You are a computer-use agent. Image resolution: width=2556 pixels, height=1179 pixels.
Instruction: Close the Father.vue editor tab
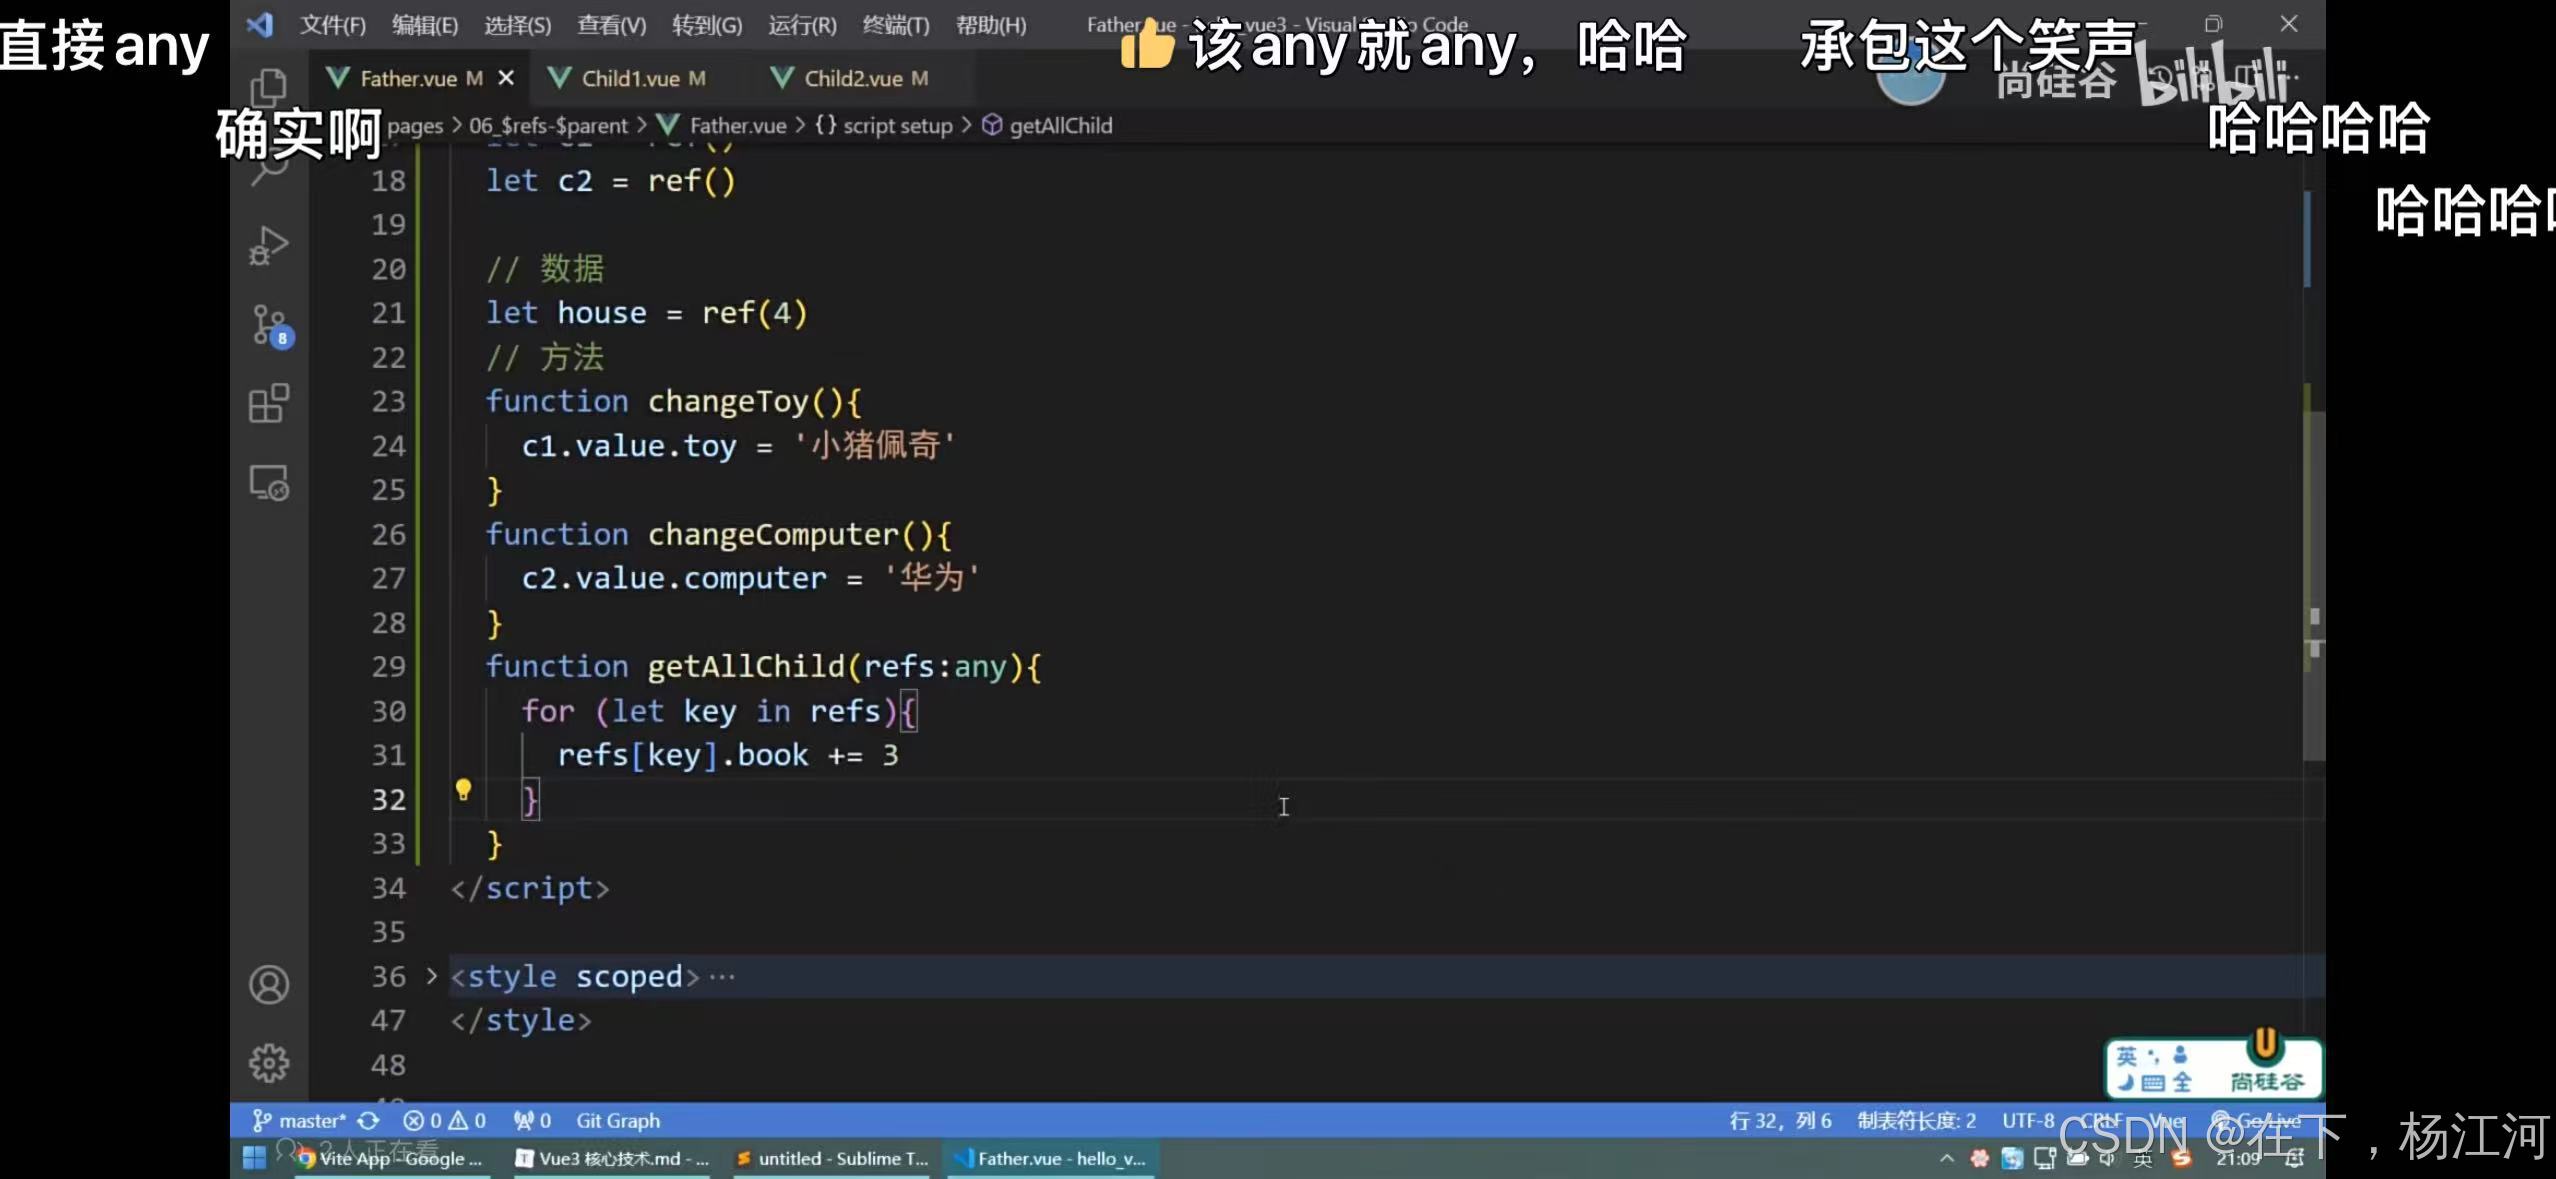pos(506,78)
